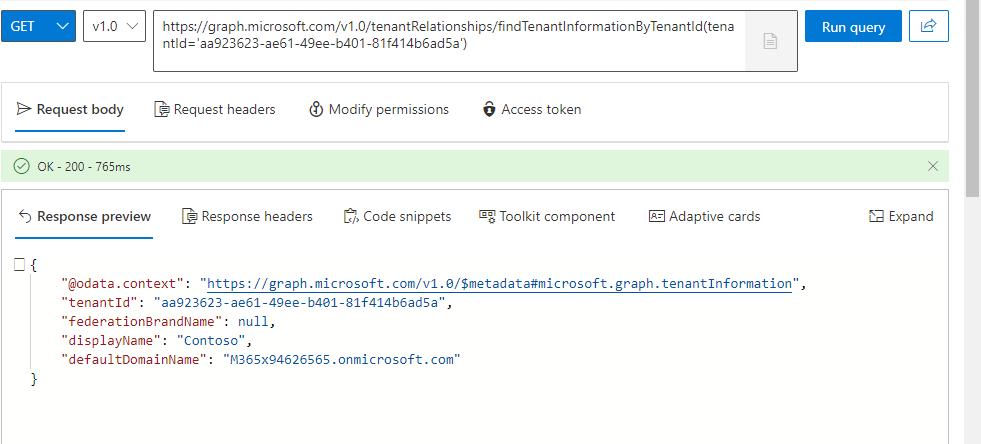The width and height of the screenshot is (981, 444).
Task: Open the @odata.context metadata link
Action: 499,284
